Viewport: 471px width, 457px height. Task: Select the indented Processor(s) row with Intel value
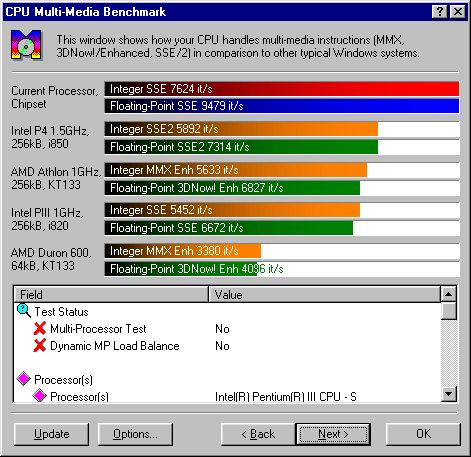click(227, 396)
